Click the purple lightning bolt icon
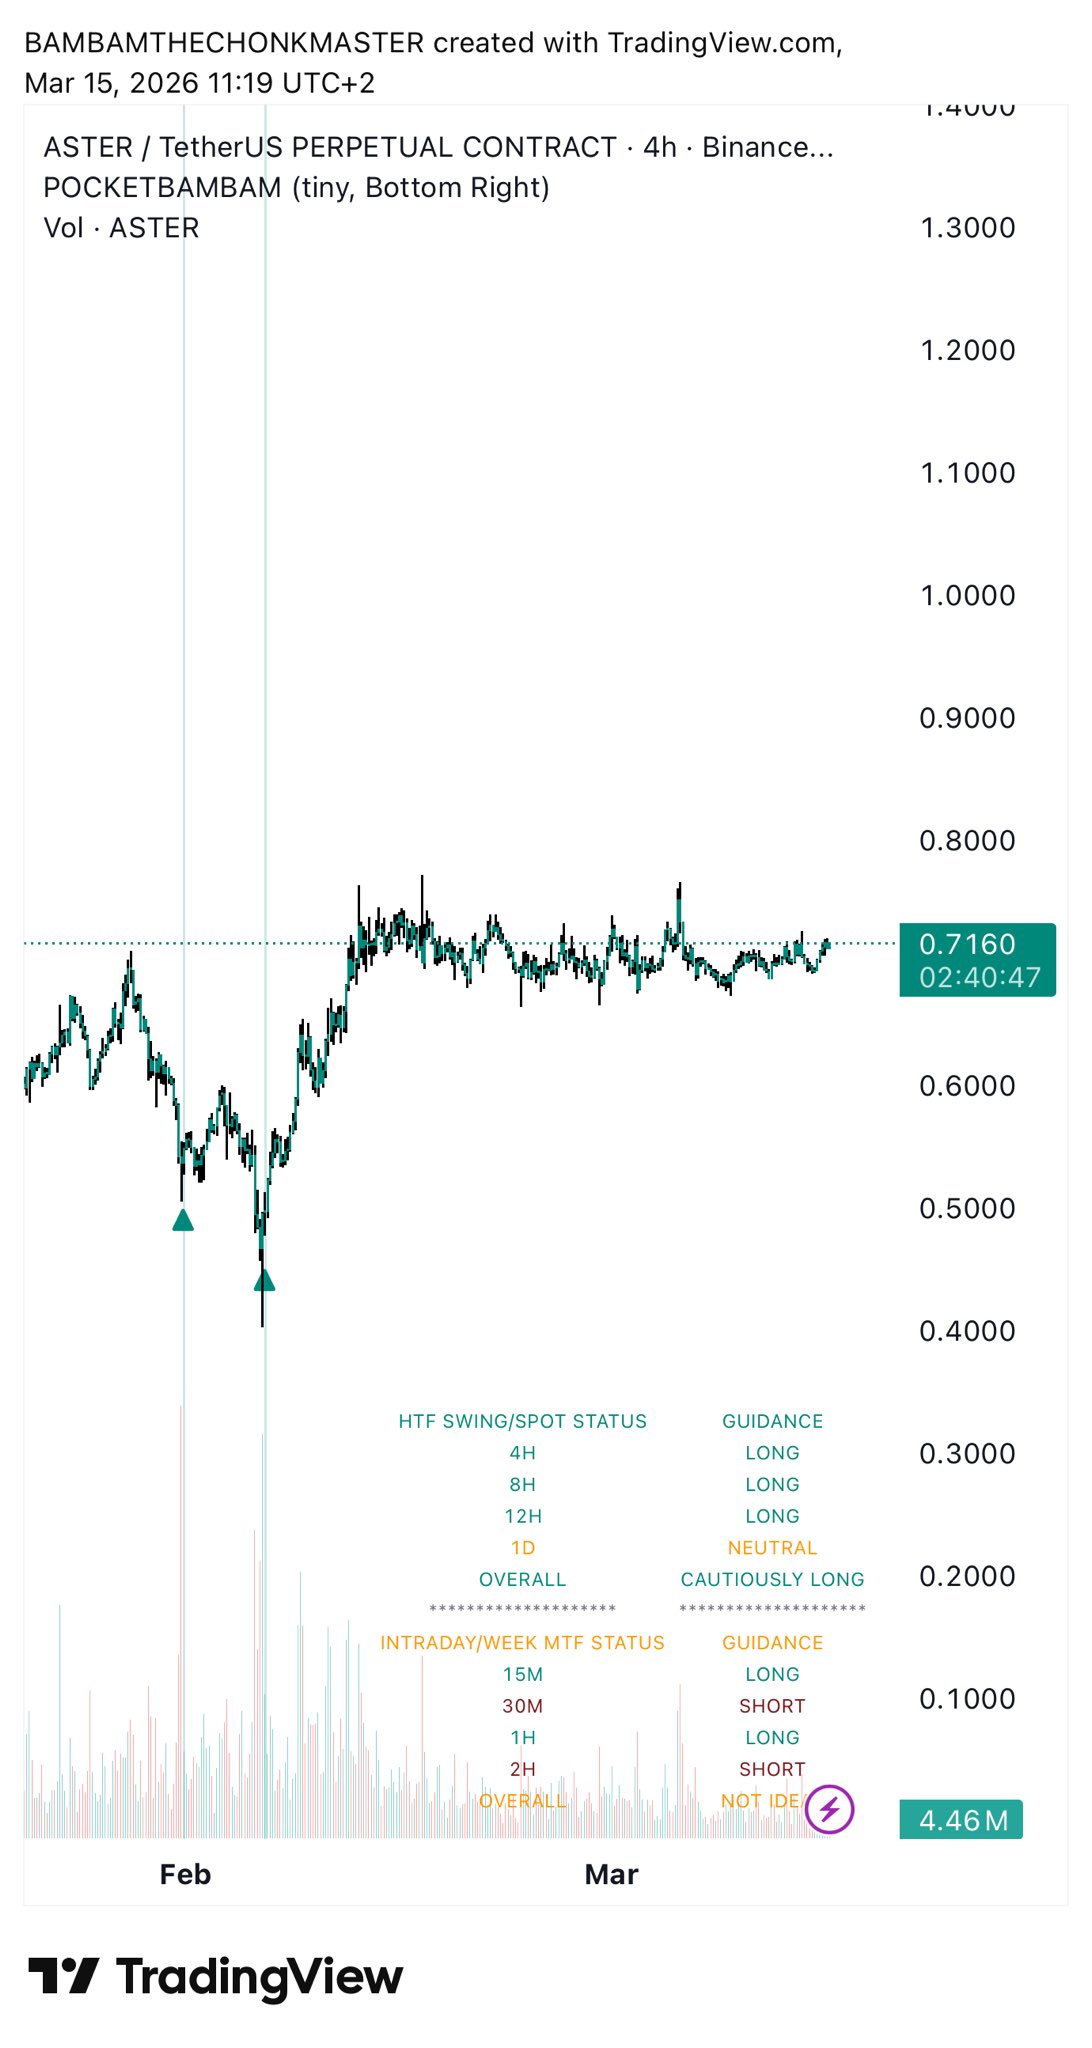 (x=830, y=1809)
